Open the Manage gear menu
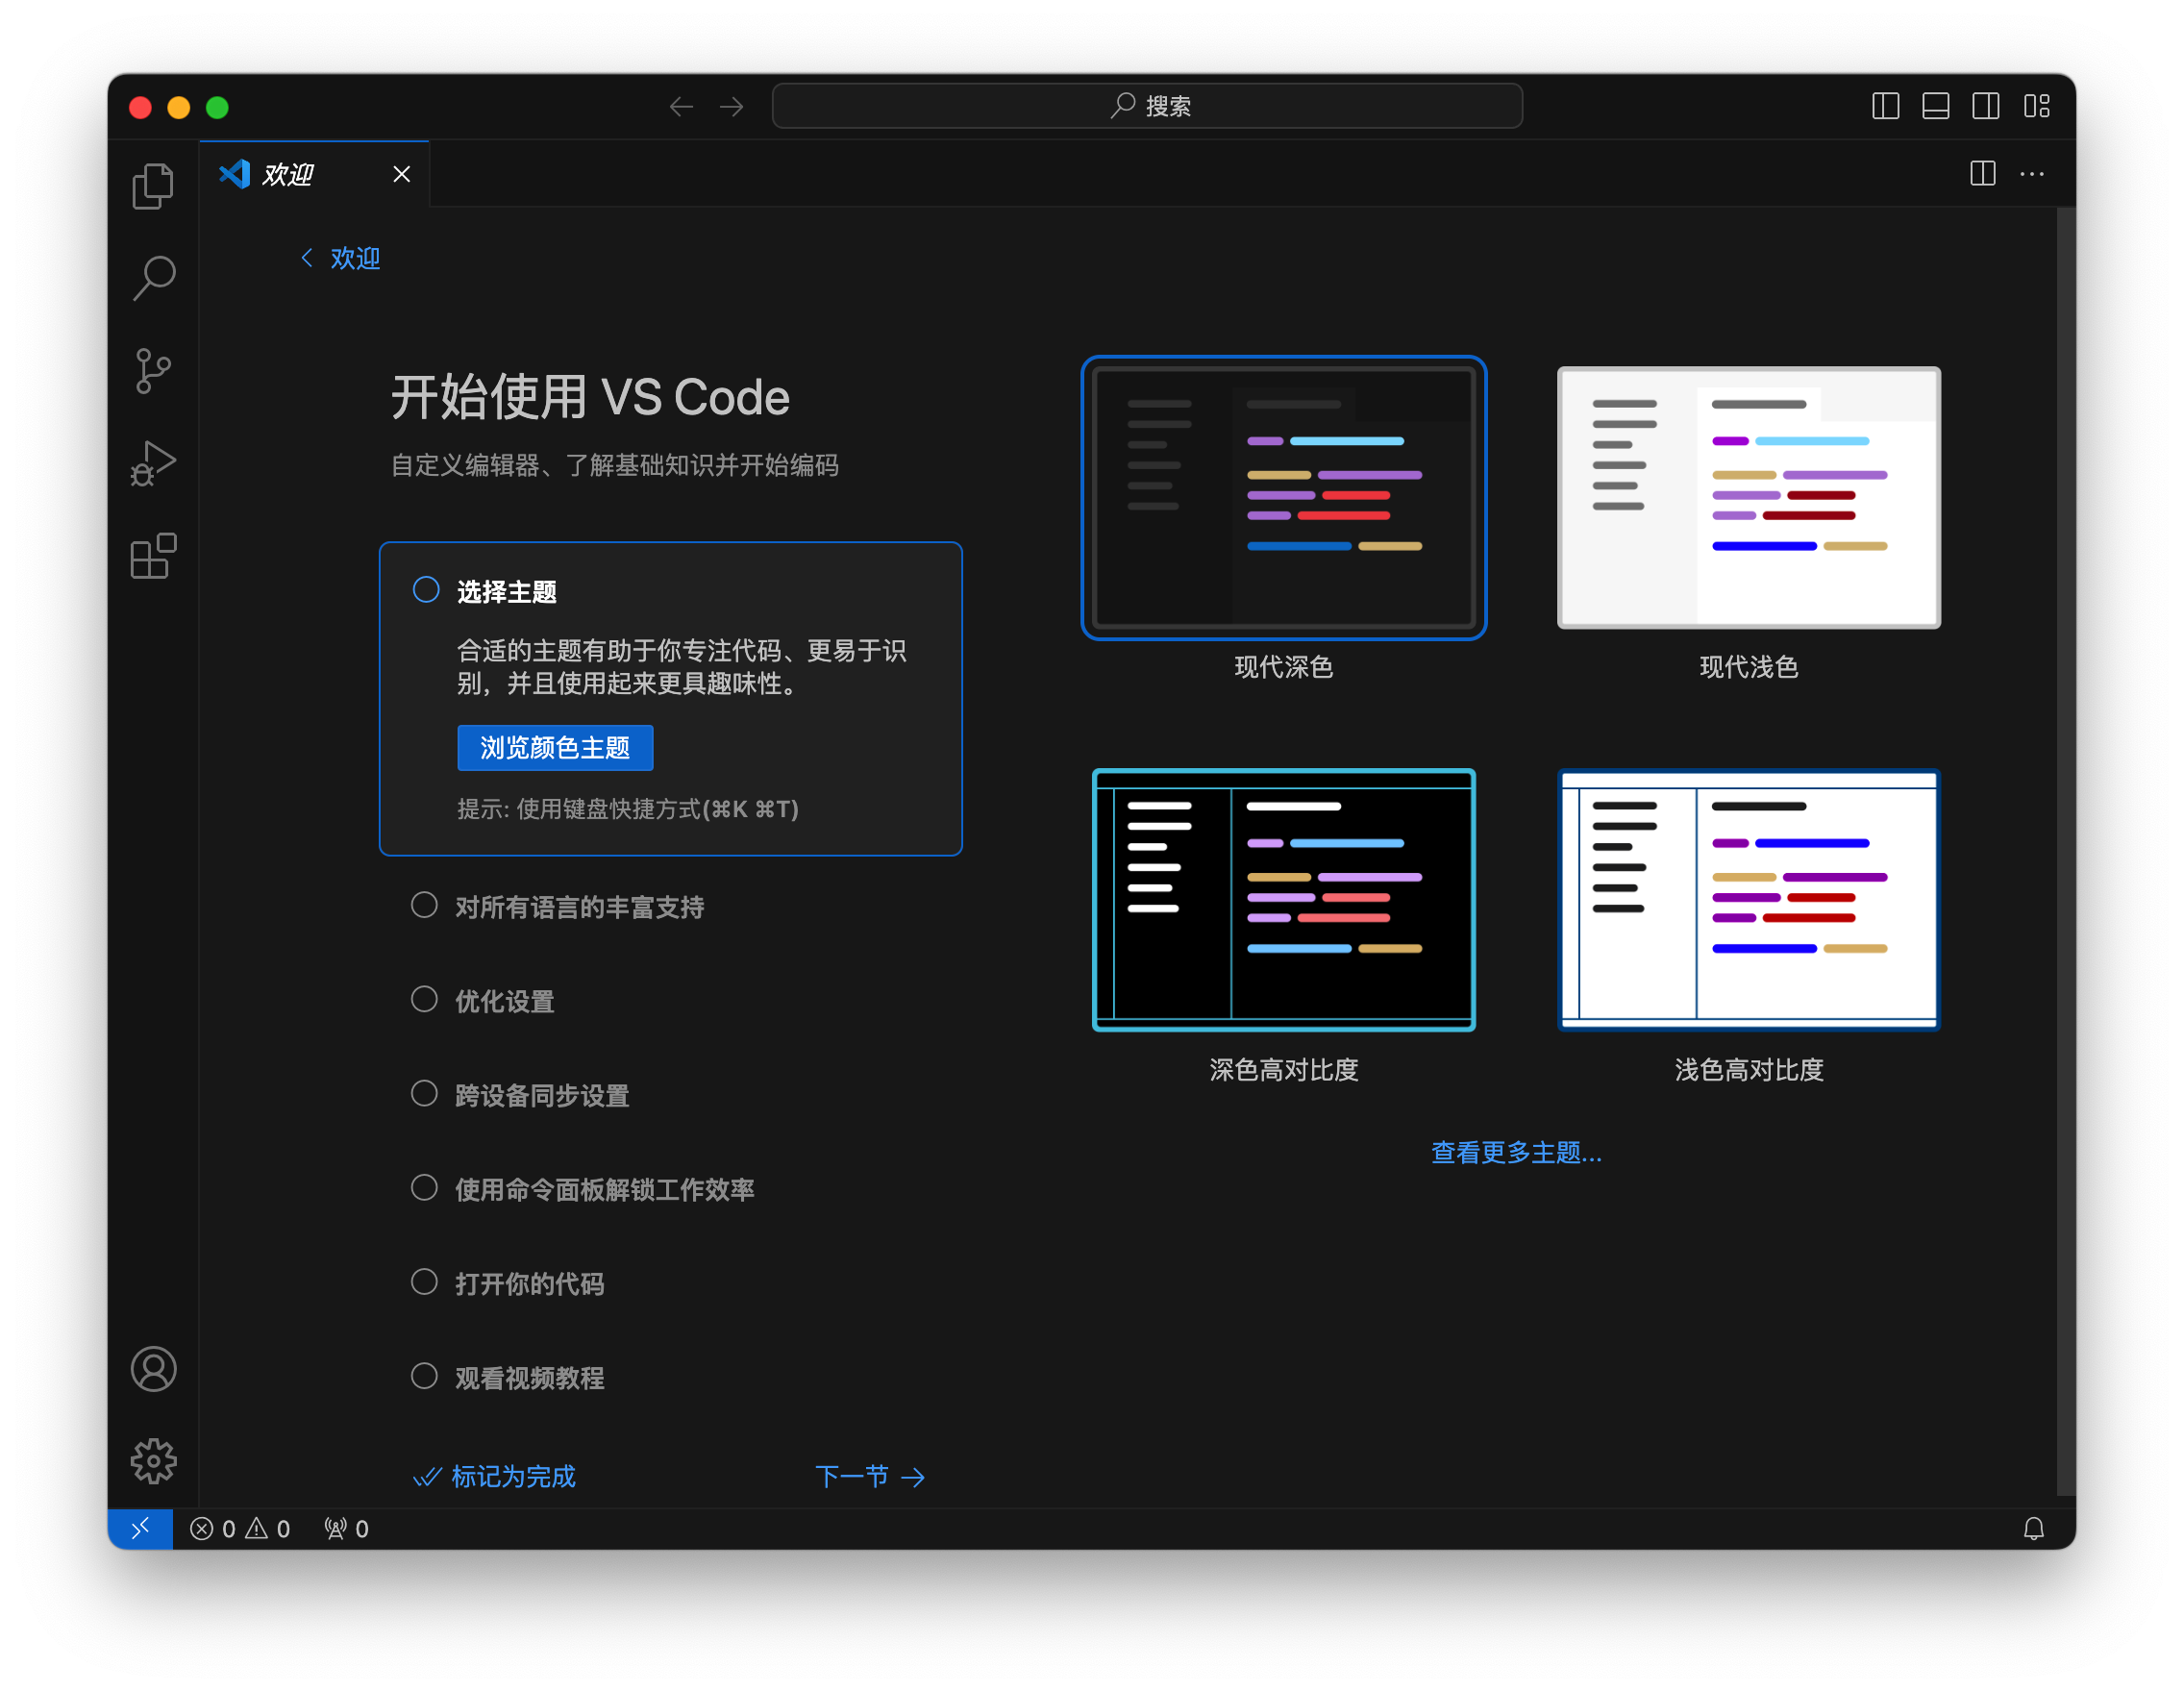2184x1692 pixels. point(153,1461)
